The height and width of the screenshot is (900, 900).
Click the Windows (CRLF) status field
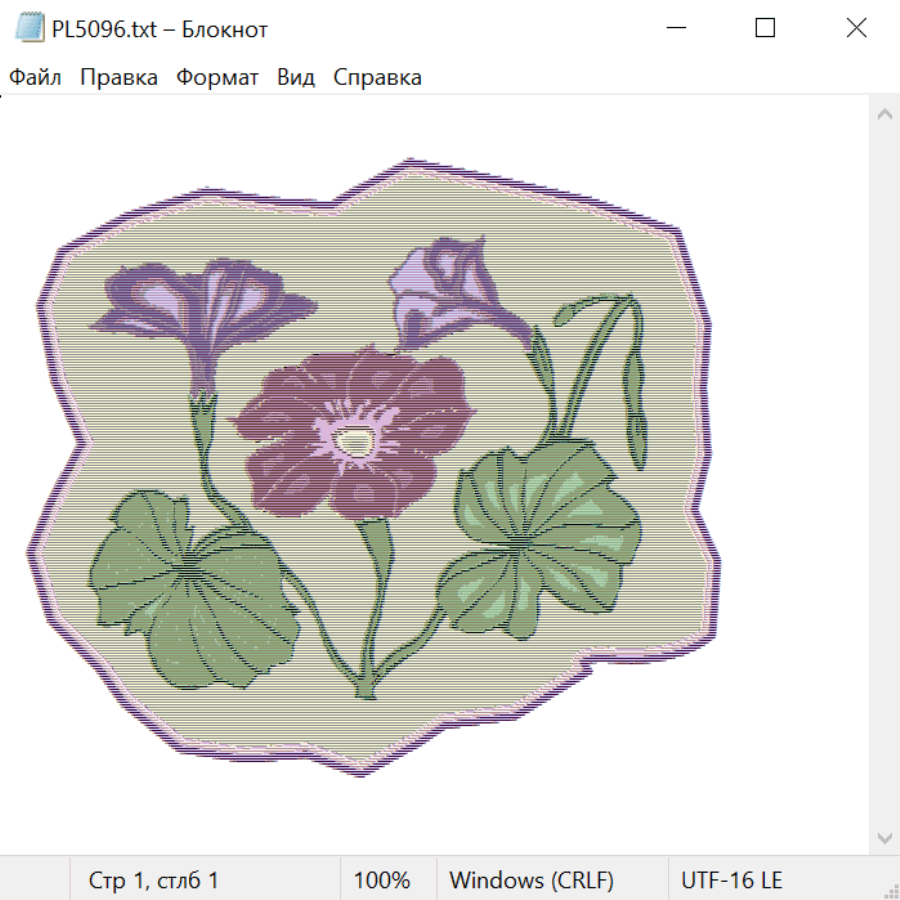[531, 881]
